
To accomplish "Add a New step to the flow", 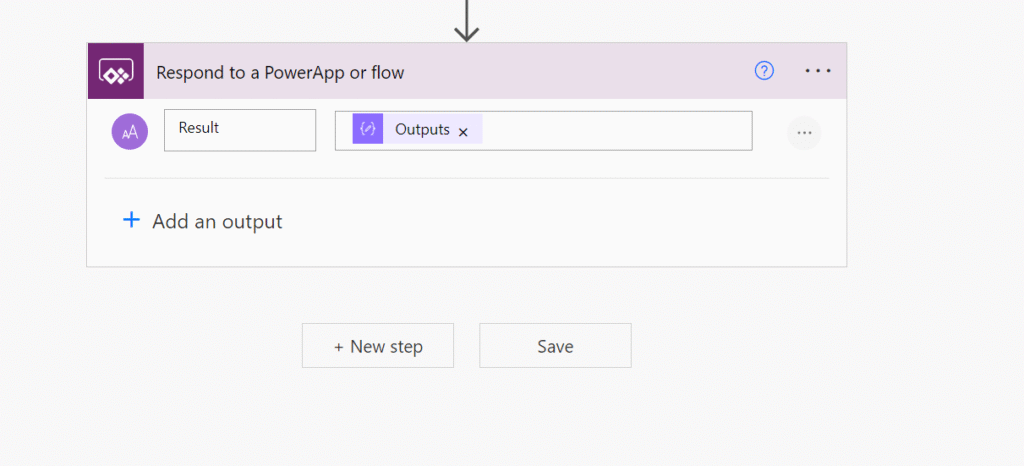I will (x=377, y=345).
